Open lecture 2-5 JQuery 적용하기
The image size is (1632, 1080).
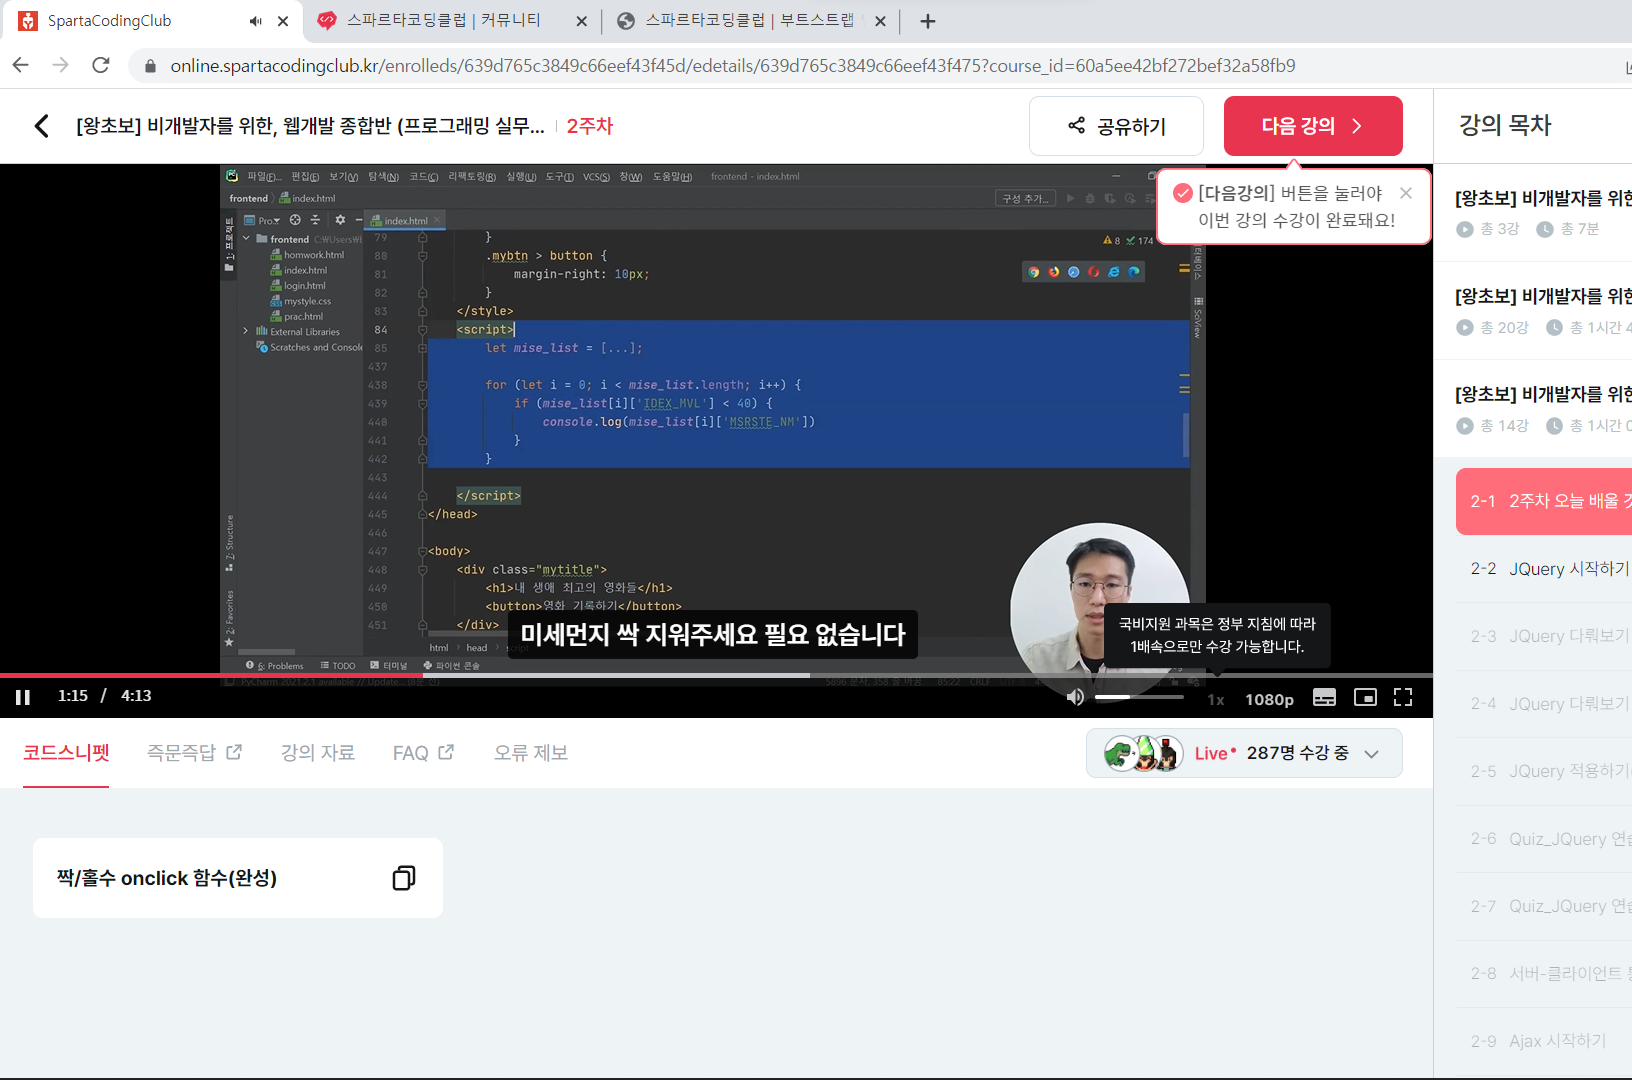[1544, 771]
